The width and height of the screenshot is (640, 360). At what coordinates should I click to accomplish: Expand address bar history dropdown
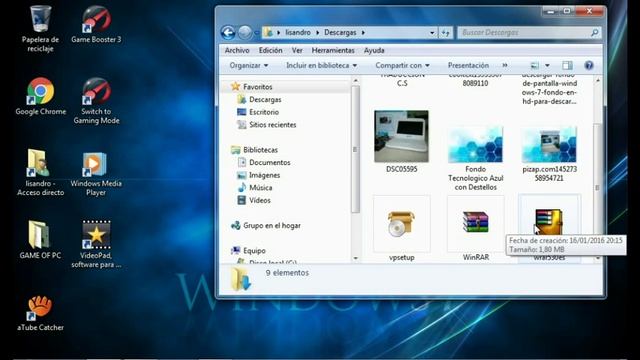point(432,33)
